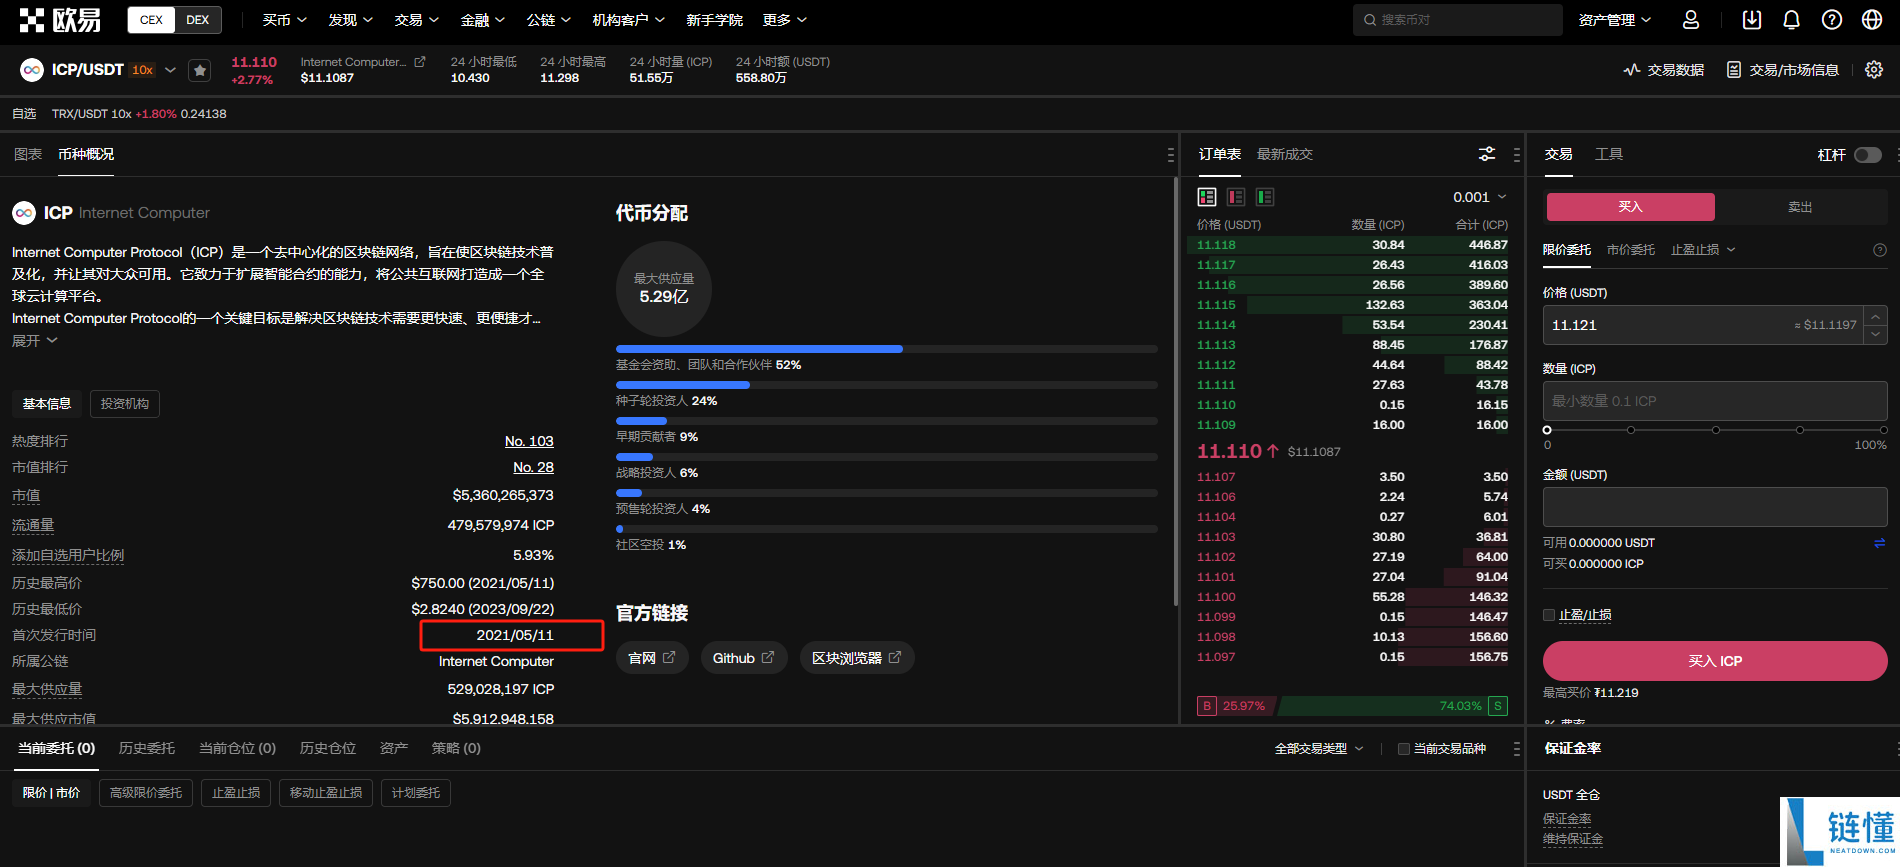Click the amount (金额 USDT) input field
The width and height of the screenshot is (1900, 867).
point(1715,507)
